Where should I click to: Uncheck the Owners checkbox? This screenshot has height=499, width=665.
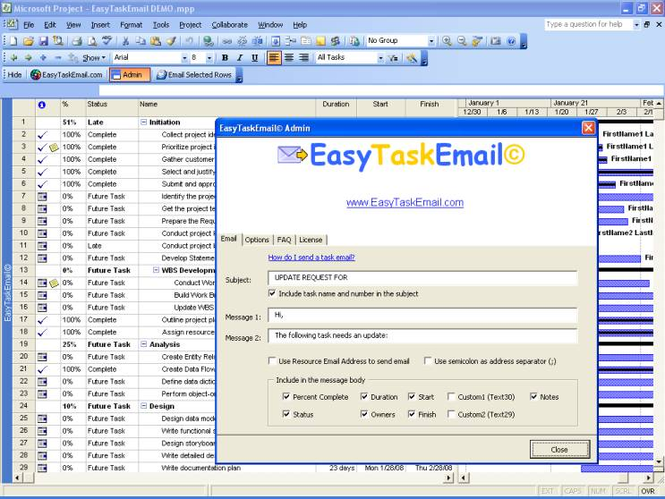tap(364, 414)
